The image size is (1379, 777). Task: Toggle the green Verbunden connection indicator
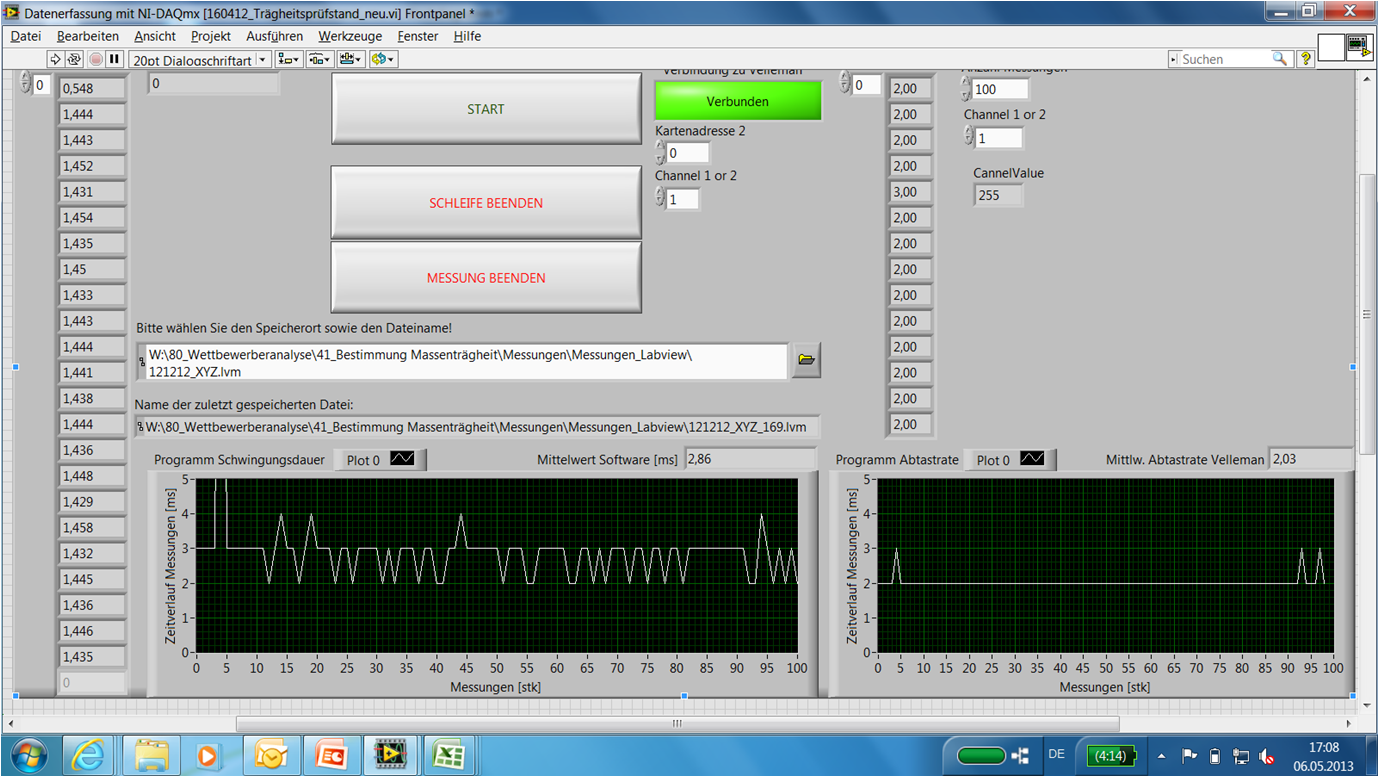click(737, 101)
